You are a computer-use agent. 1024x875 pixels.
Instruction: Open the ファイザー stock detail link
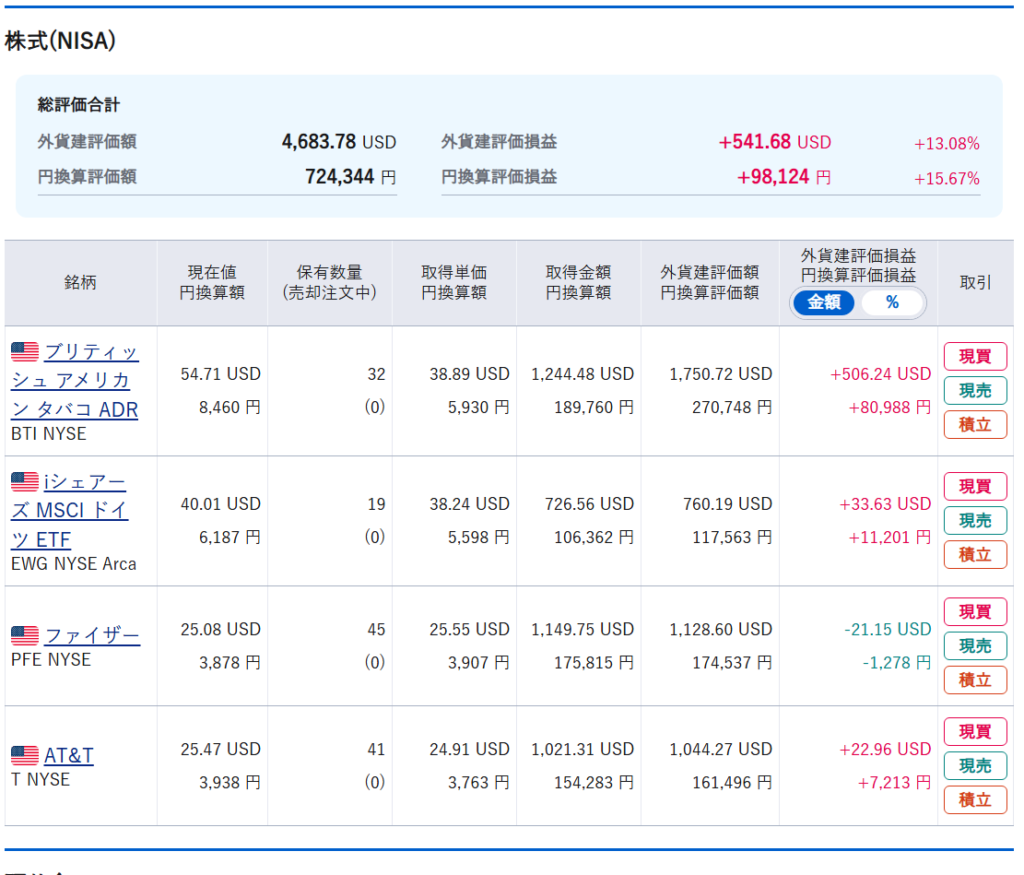point(92,636)
